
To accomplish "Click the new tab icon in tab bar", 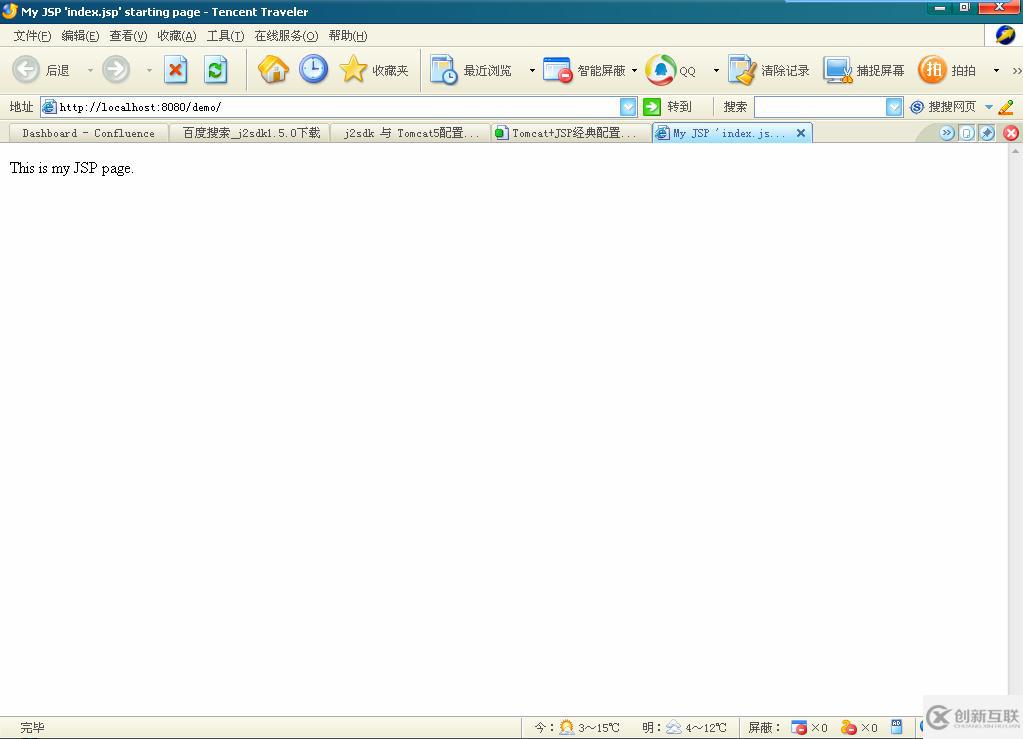I will click(967, 133).
